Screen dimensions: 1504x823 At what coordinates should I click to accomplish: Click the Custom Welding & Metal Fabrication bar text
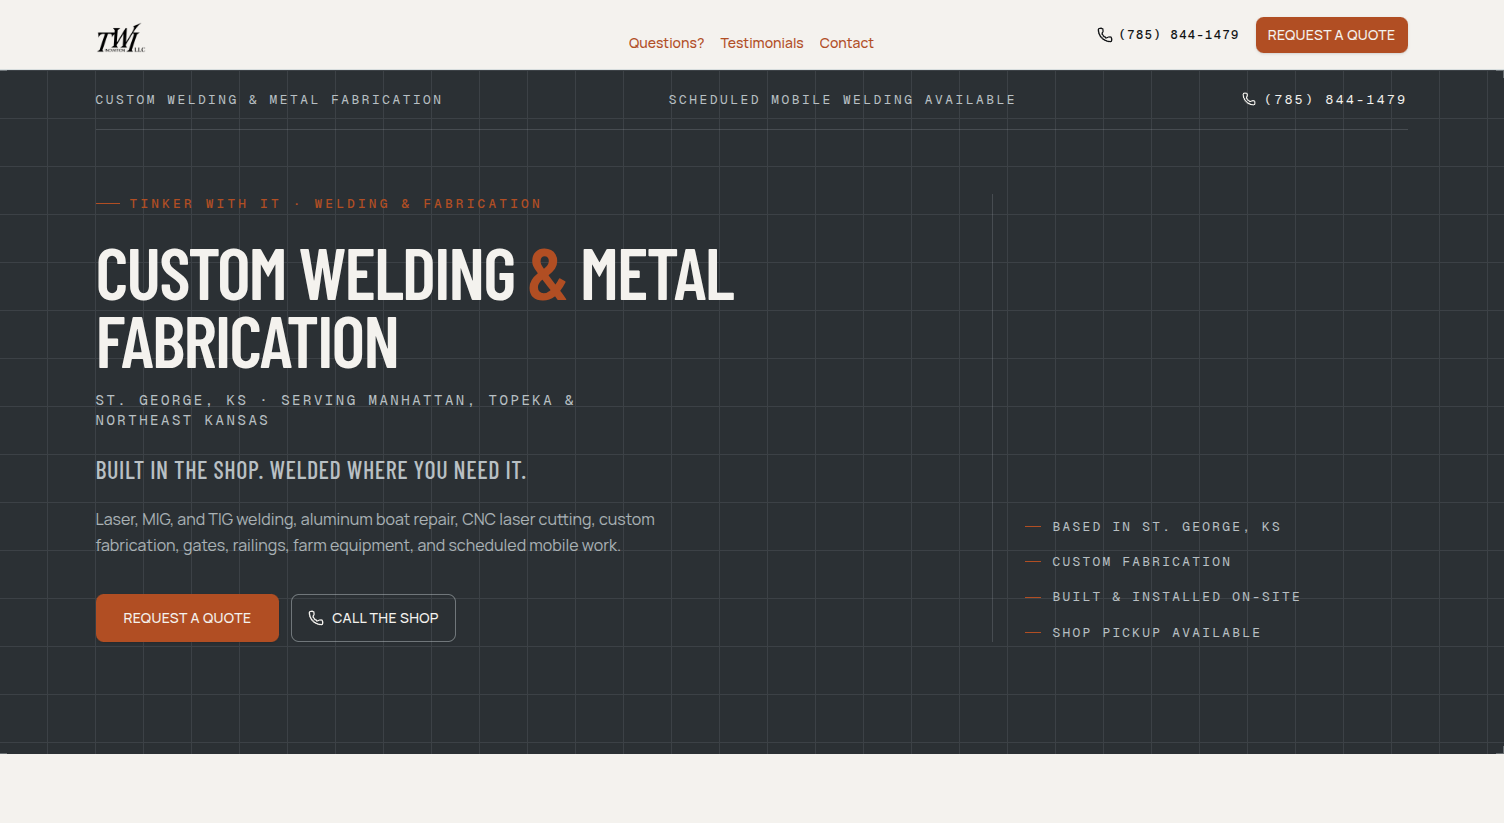[x=269, y=100]
